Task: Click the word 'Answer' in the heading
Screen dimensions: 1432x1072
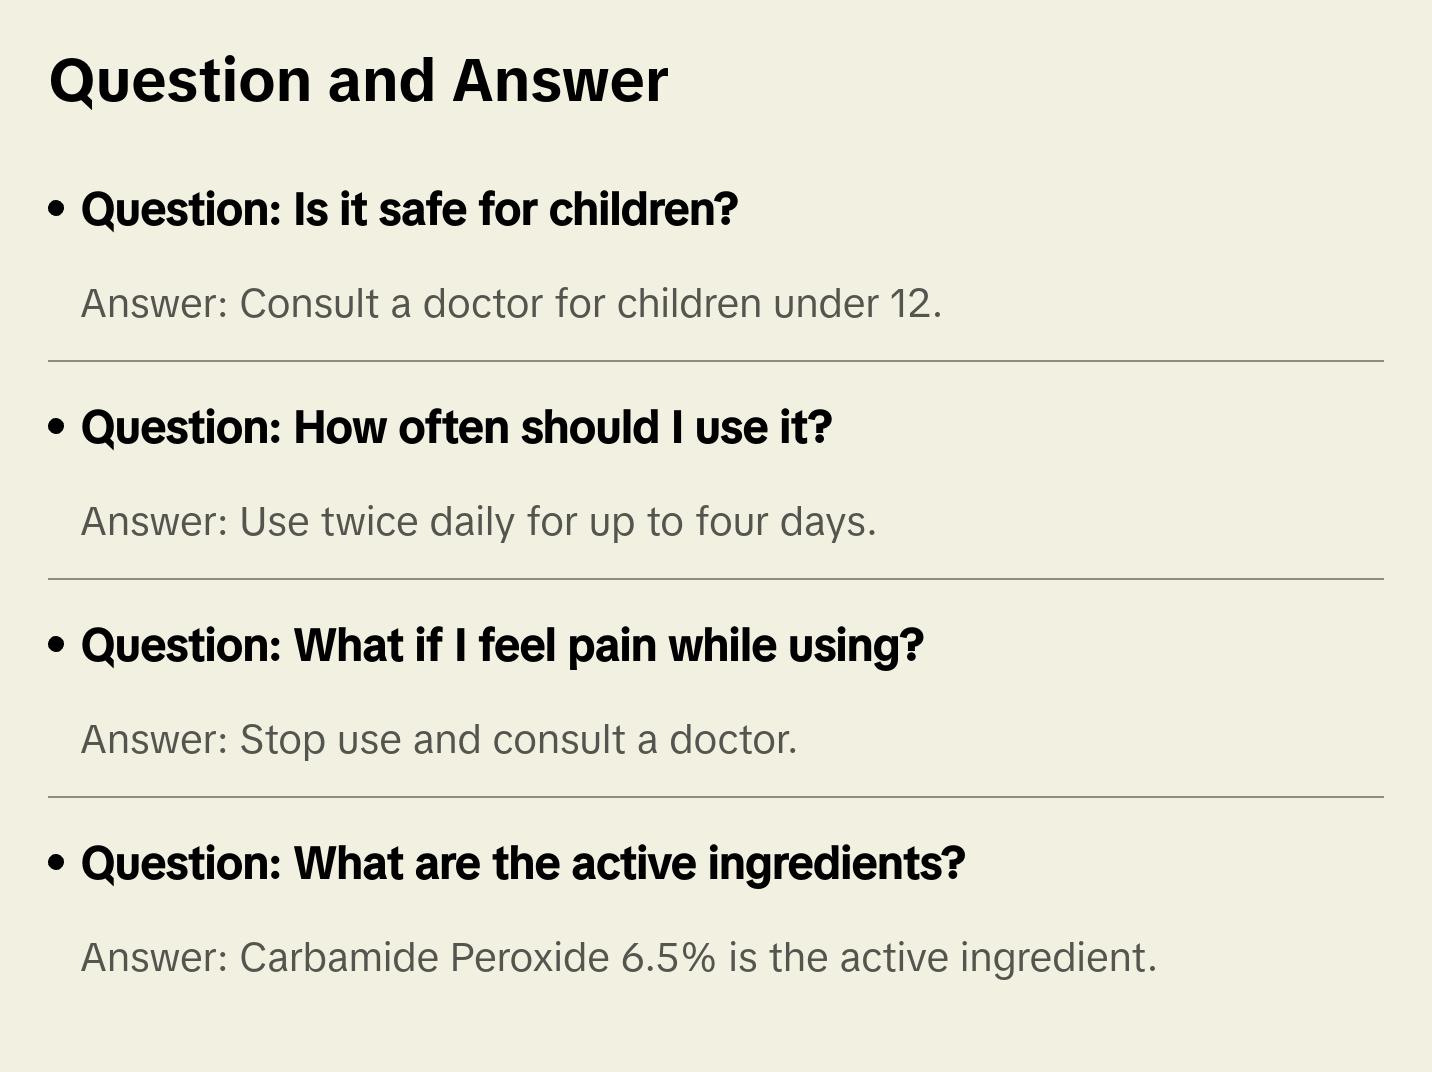Action: 559,81
